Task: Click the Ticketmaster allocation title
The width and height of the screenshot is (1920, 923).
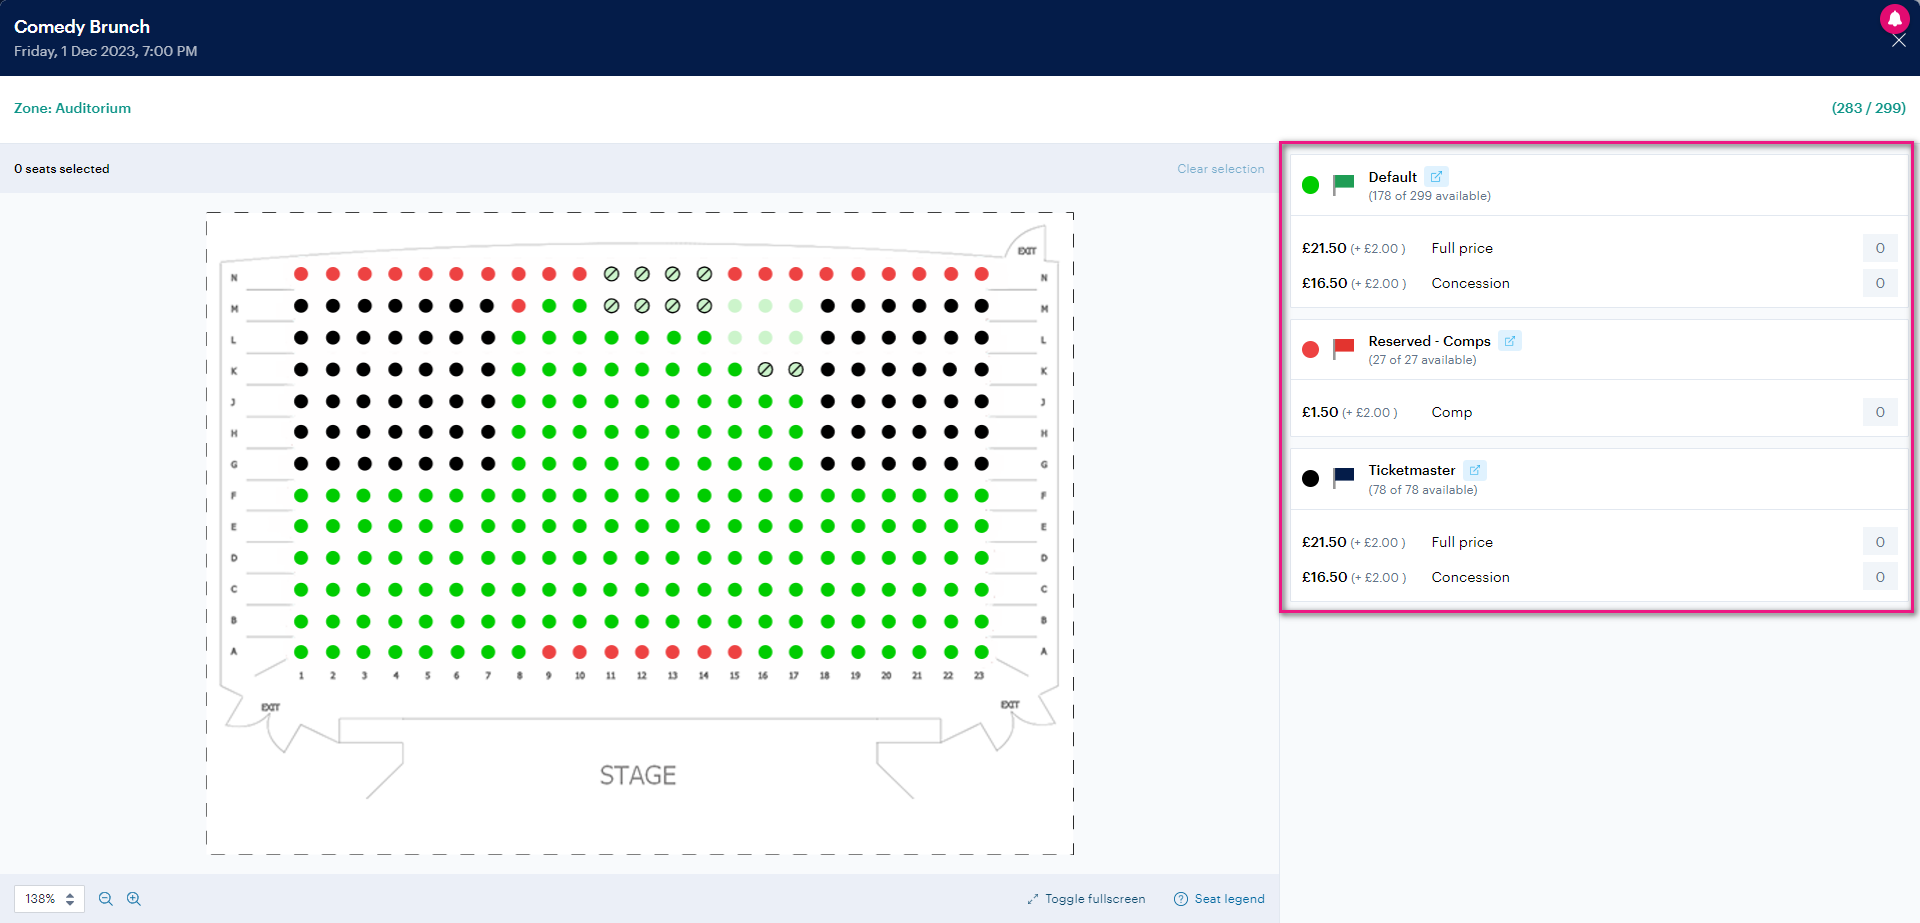Action: [1411, 470]
